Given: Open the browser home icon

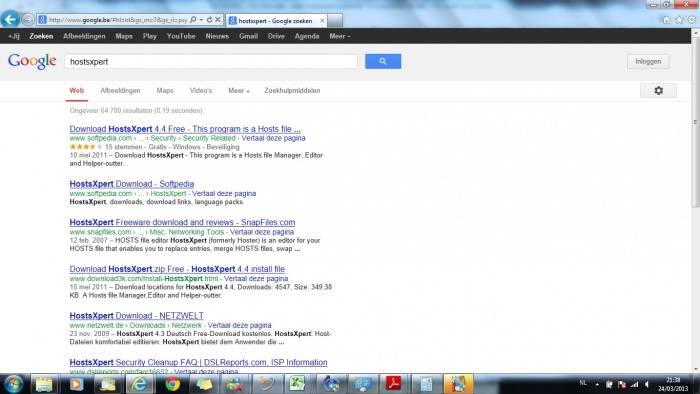Looking at the screenshot, I should [666, 20].
